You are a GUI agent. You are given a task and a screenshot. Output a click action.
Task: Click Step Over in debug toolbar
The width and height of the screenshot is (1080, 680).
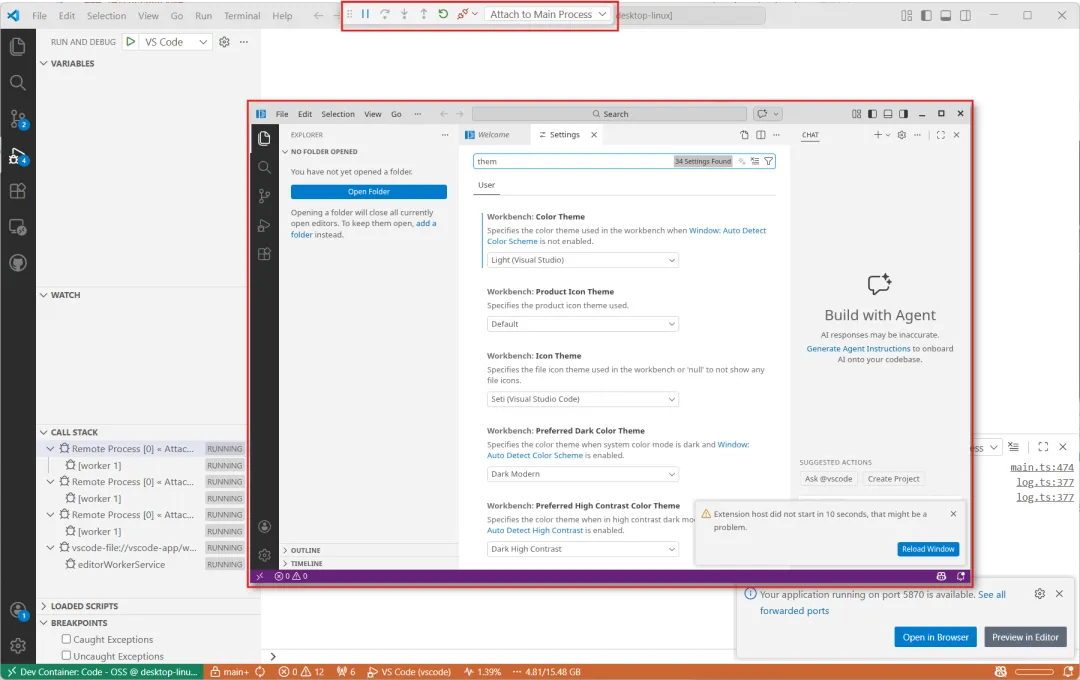pyautogui.click(x=385, y=14)
